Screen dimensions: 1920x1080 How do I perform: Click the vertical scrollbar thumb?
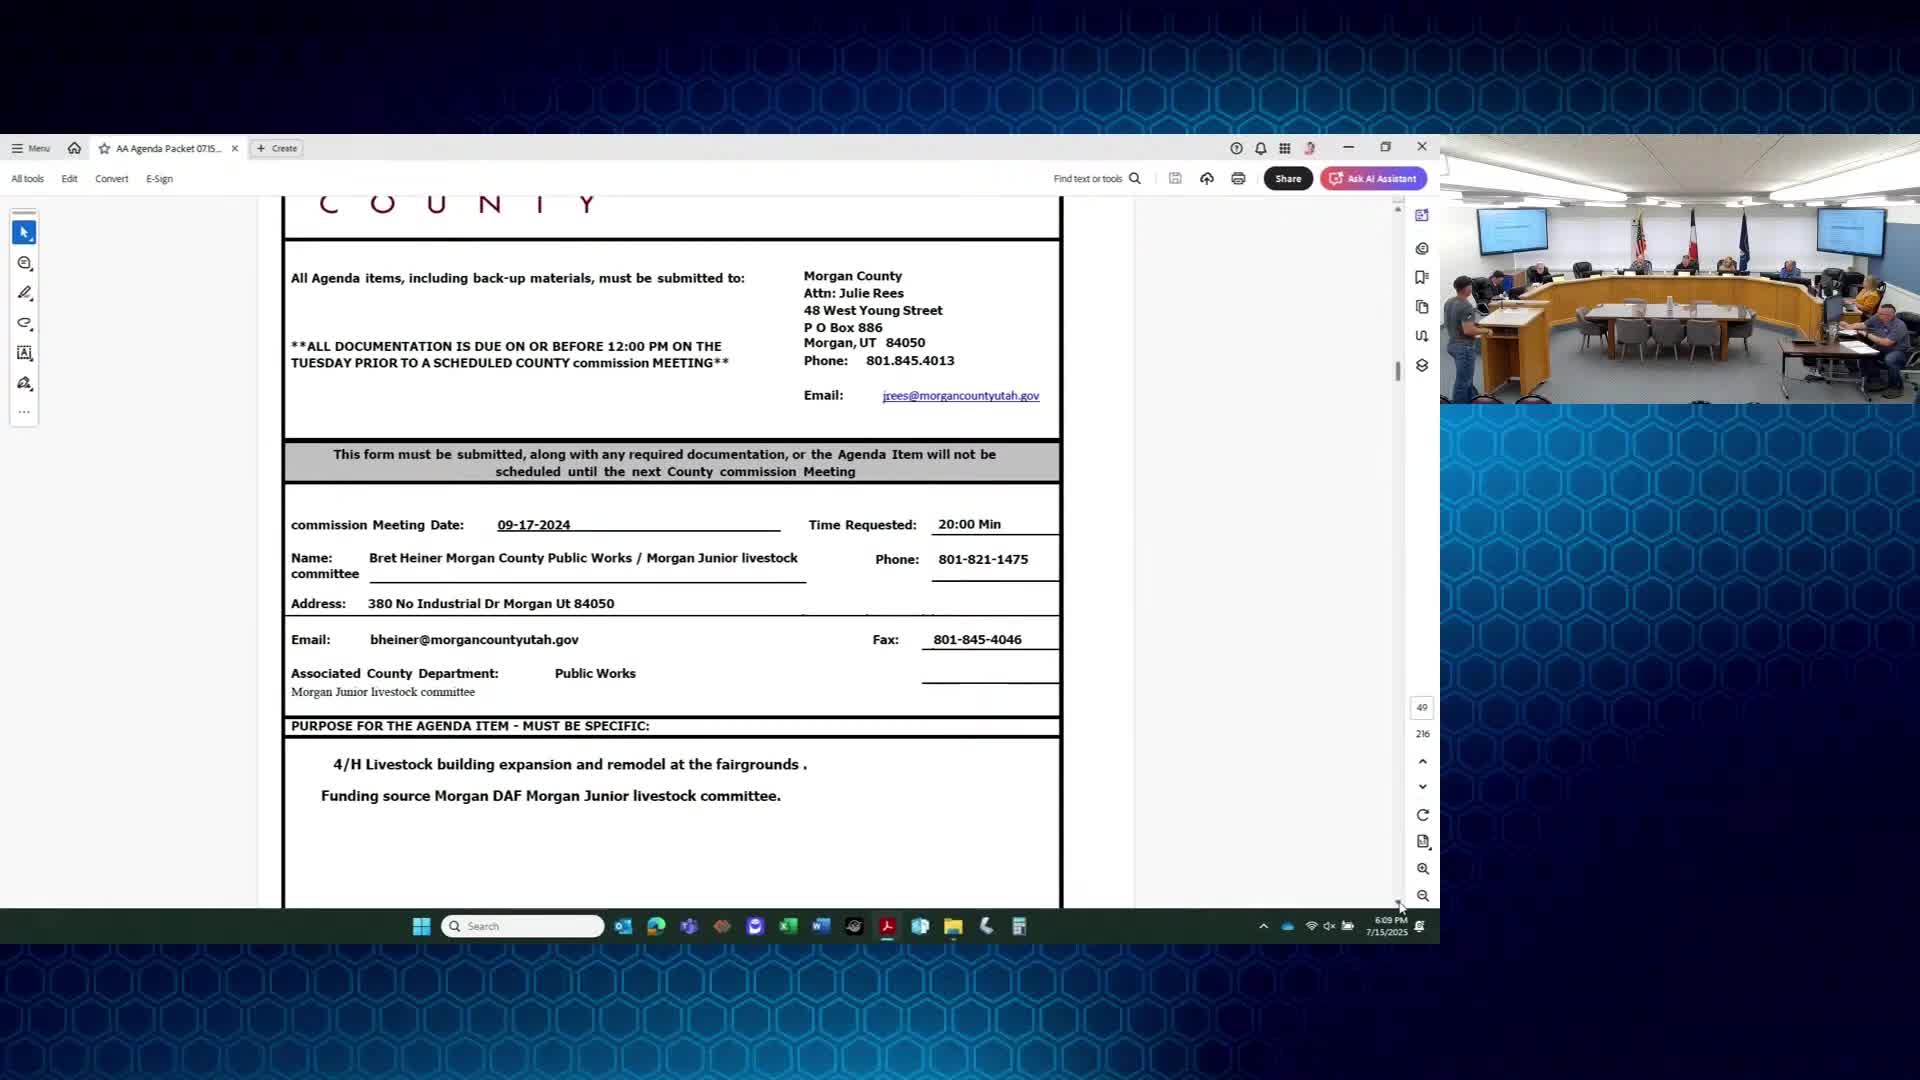pyautogui.click(x=1397, y=370)
